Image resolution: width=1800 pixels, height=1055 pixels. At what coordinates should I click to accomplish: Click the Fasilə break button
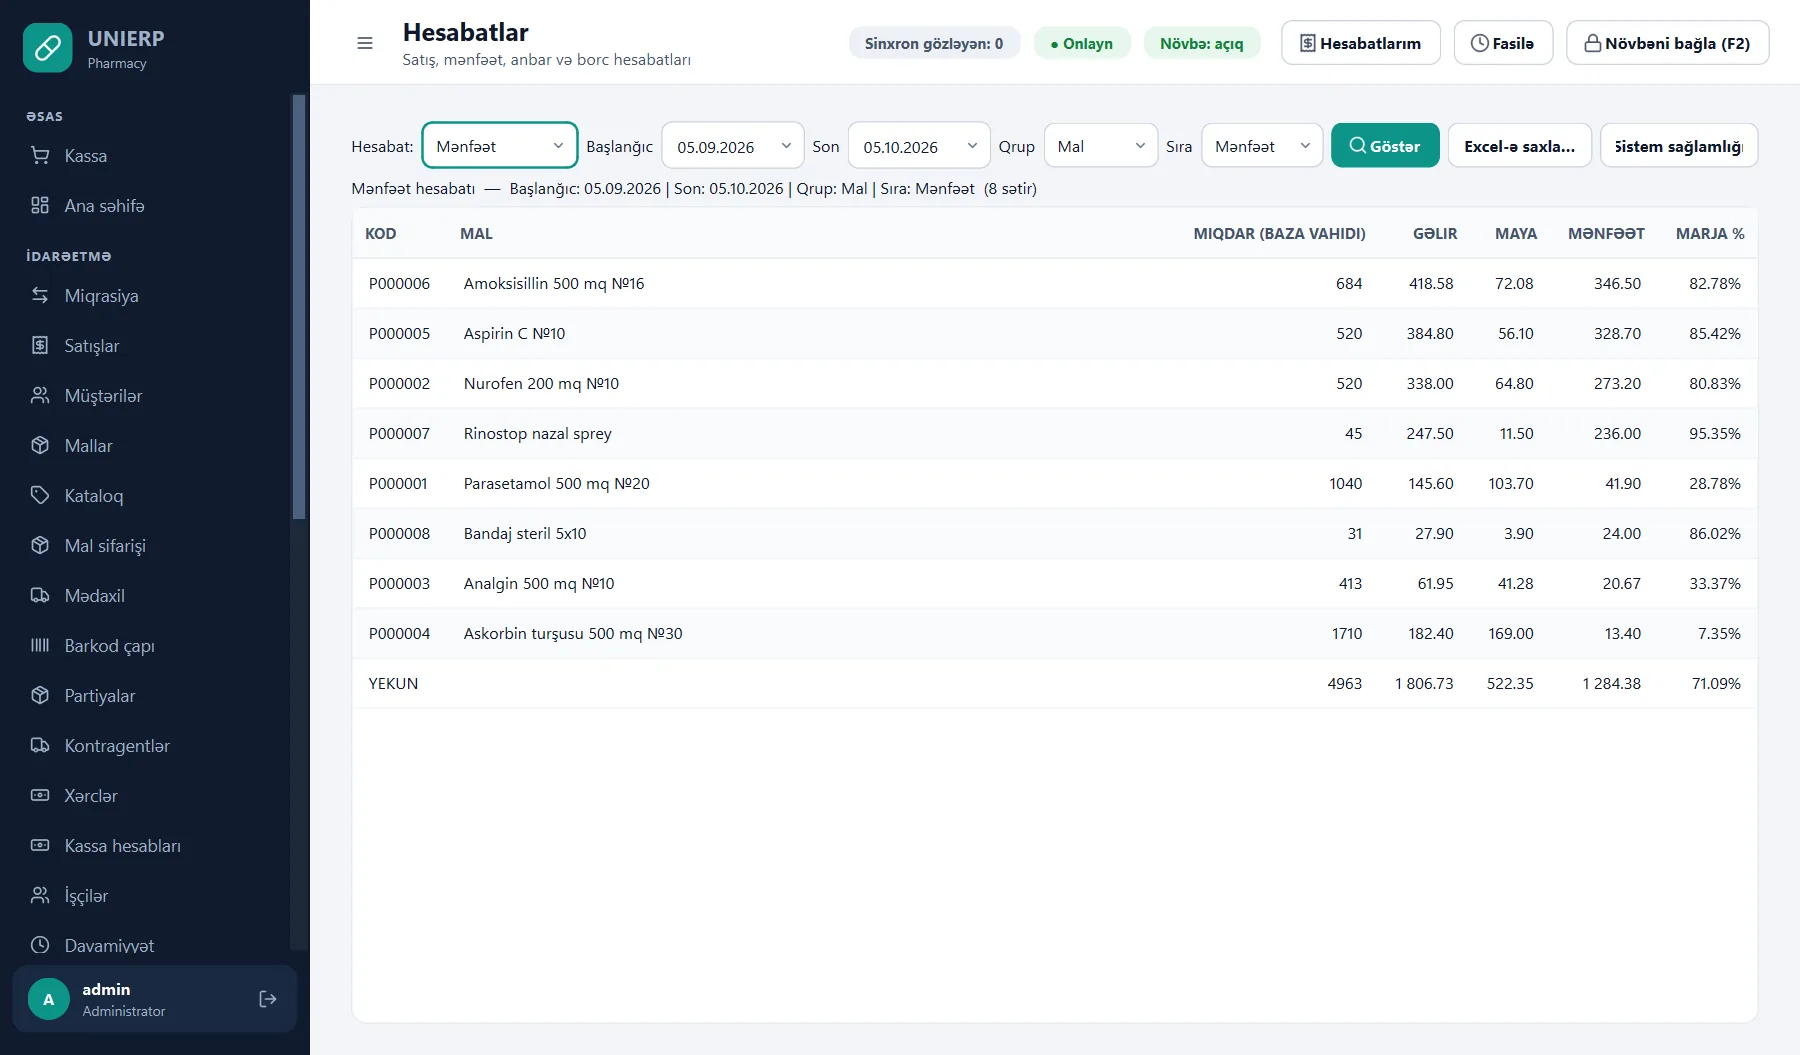point(1503,43)
